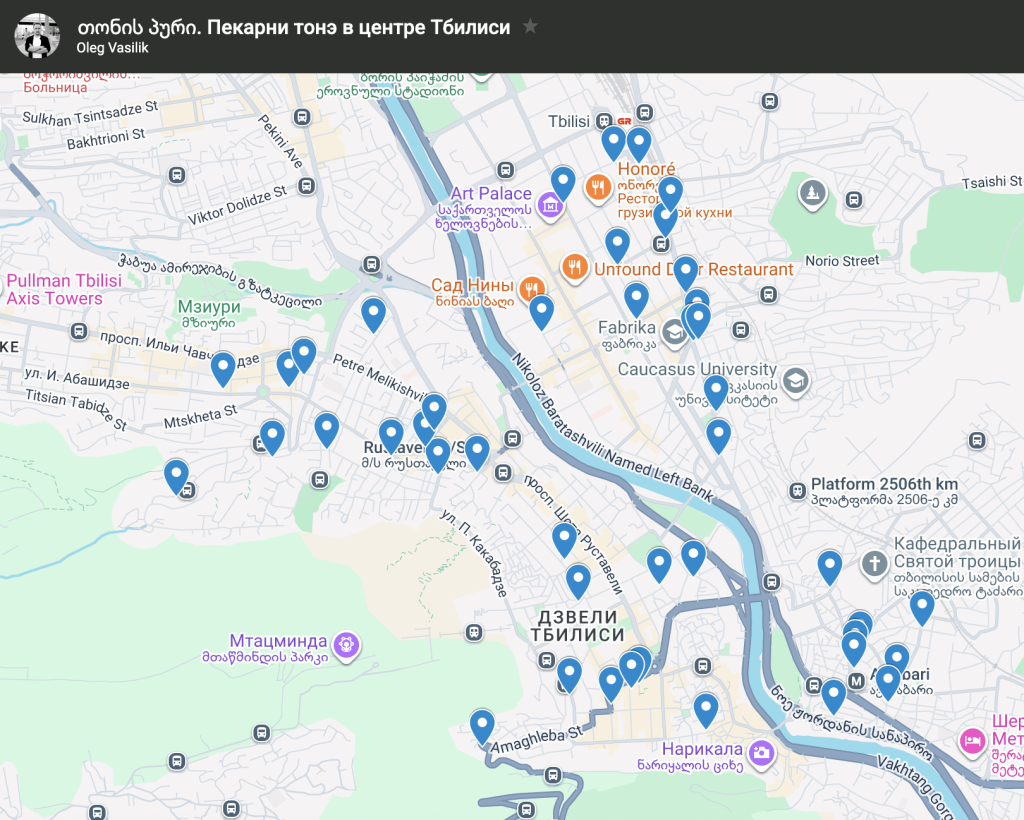Open the Мзиури park label
Viewport: 1024px width, 820px height.
(x=209, y=313)
